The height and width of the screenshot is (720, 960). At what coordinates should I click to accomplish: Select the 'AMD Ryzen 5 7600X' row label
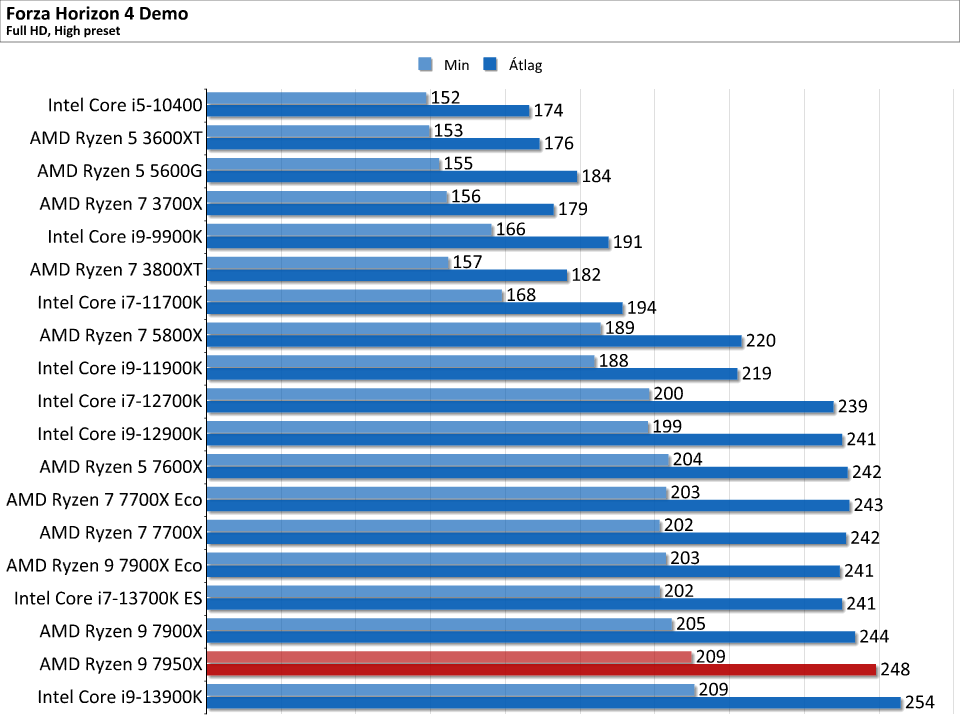(x=121, y=467)
